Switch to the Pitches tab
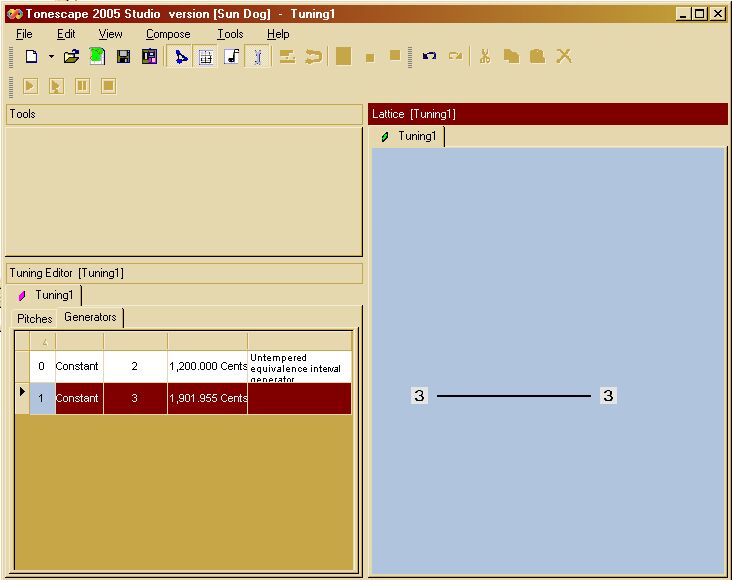 point(35,318)
